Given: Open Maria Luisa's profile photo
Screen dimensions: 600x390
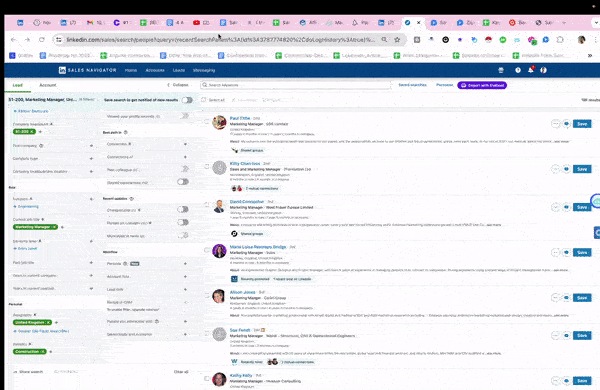Looking at the screenshot, I should [219, 251].
